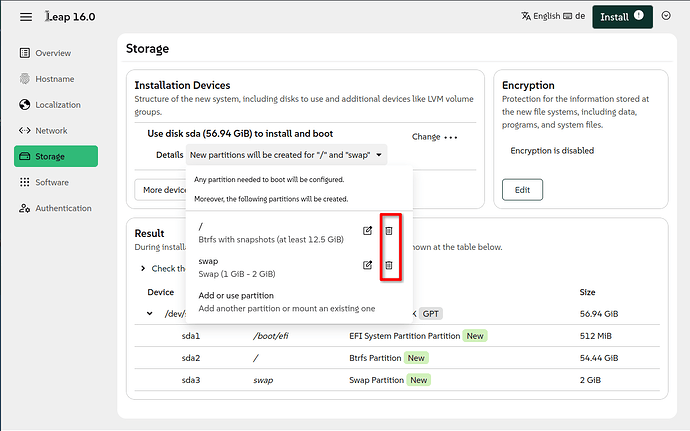Viewport: 690px width, 431px height.
Task: Delete the swap partition with trash icon
Action: pyautogui.click(x=389, y=265)
